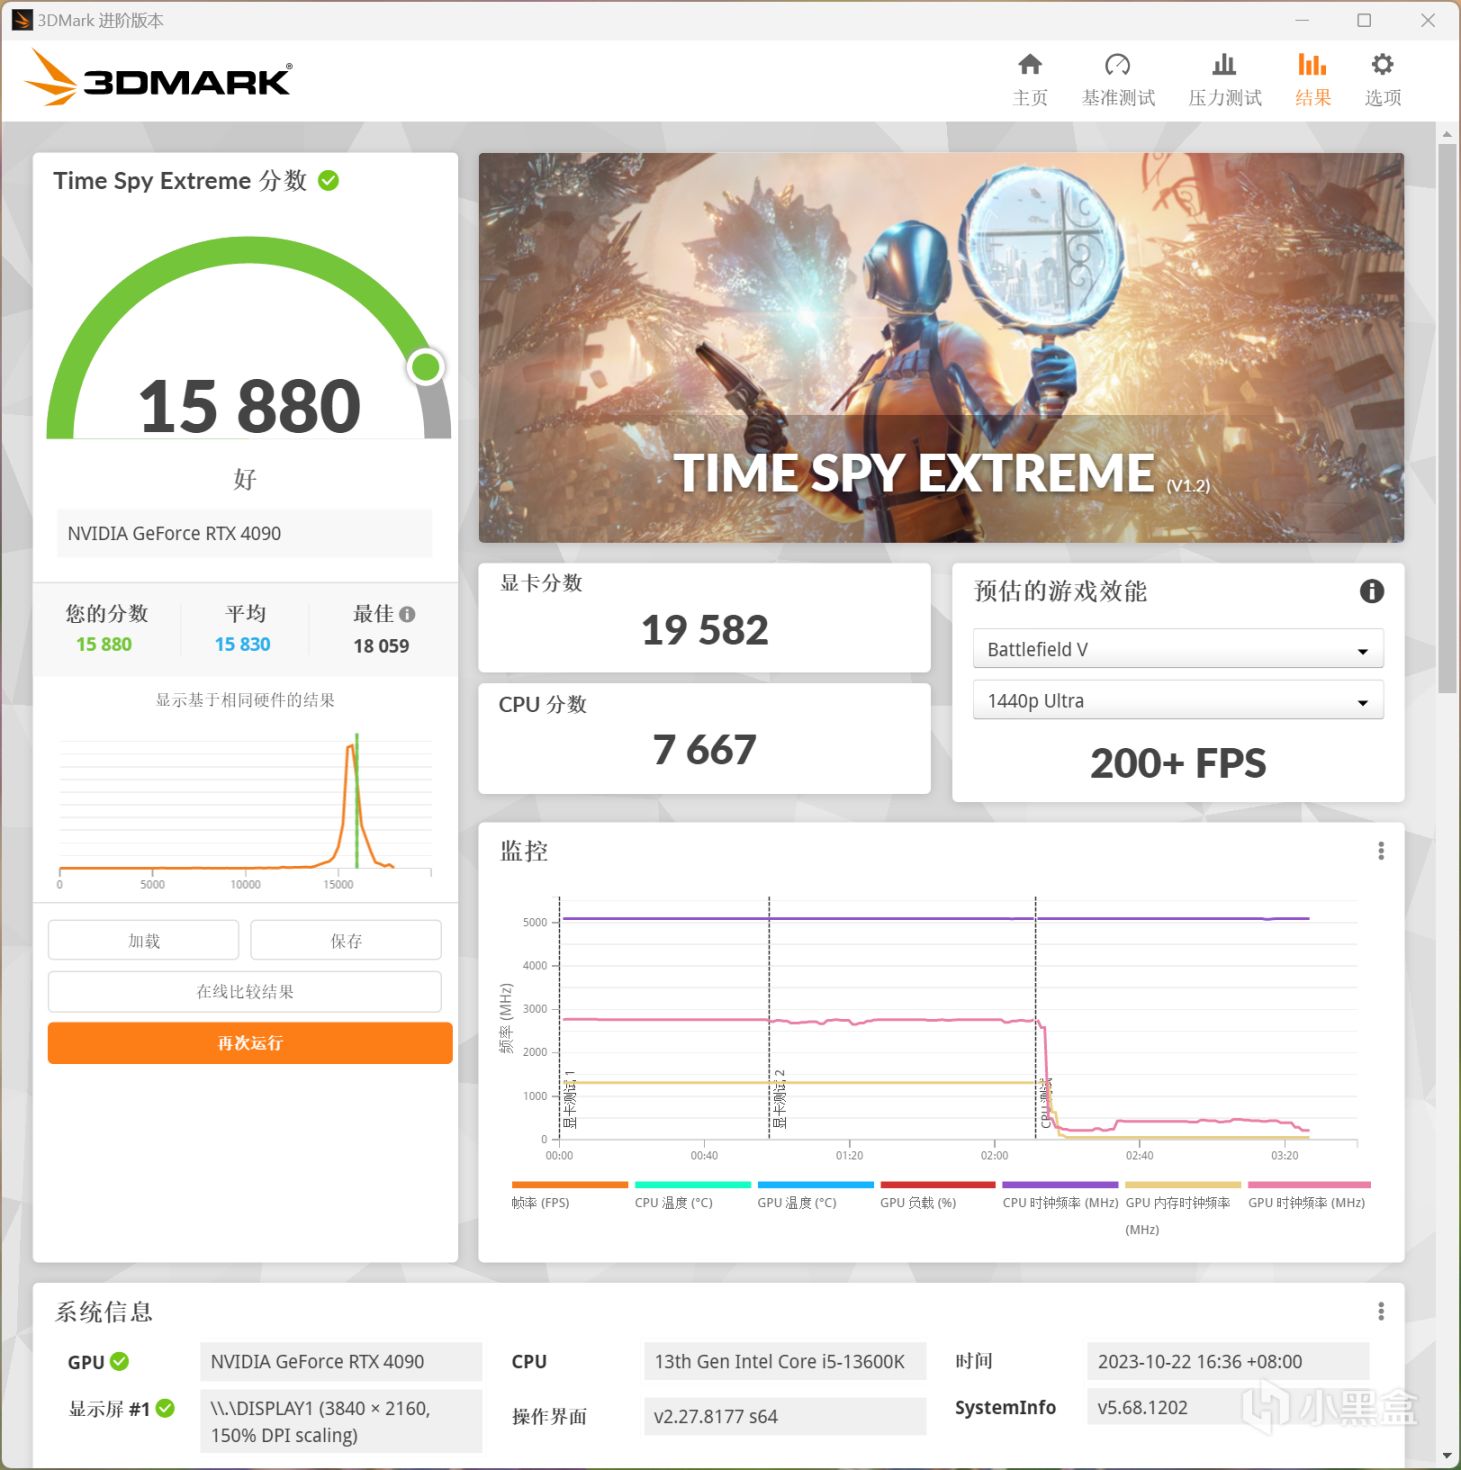Toggle the 帧率 (FPS) orange legend swatch
1461x1470 pixels.
pyautogui.click(x=570, y=1185)
